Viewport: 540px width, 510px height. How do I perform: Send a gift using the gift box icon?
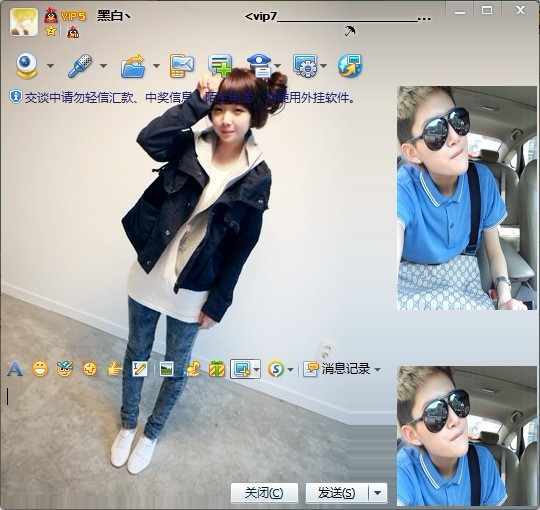pyautogui.click(x=217, y=369)
